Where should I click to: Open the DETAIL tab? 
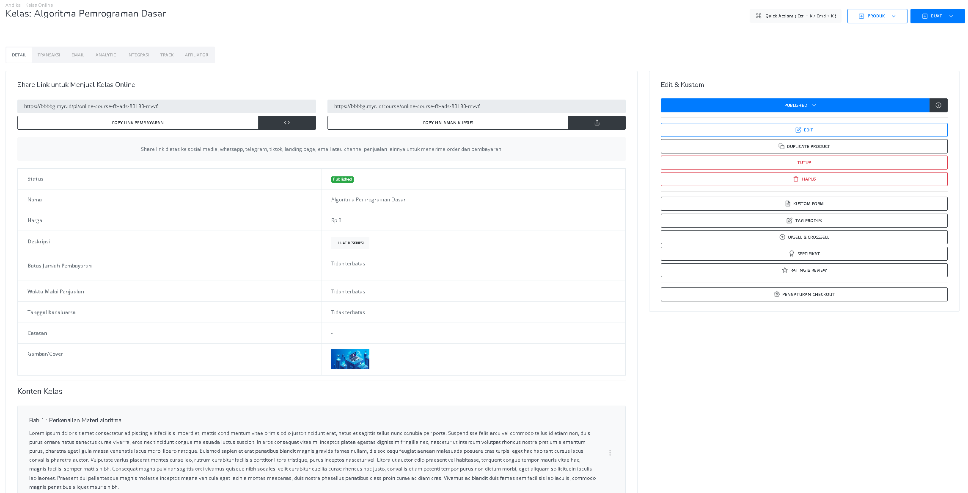pos(19,55)
